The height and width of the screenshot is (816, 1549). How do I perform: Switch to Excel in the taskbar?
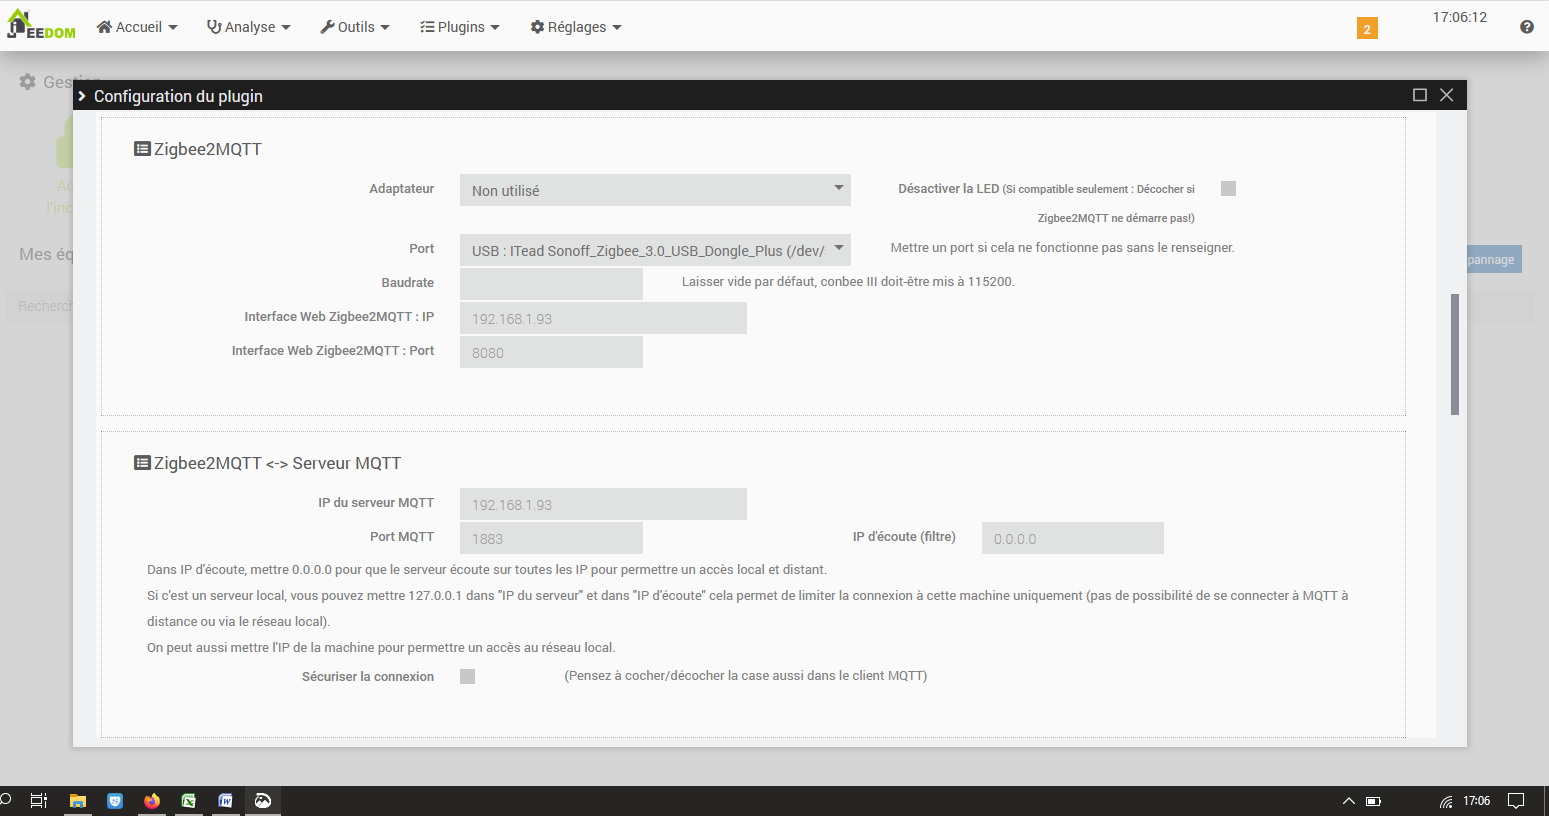[189, 801]
